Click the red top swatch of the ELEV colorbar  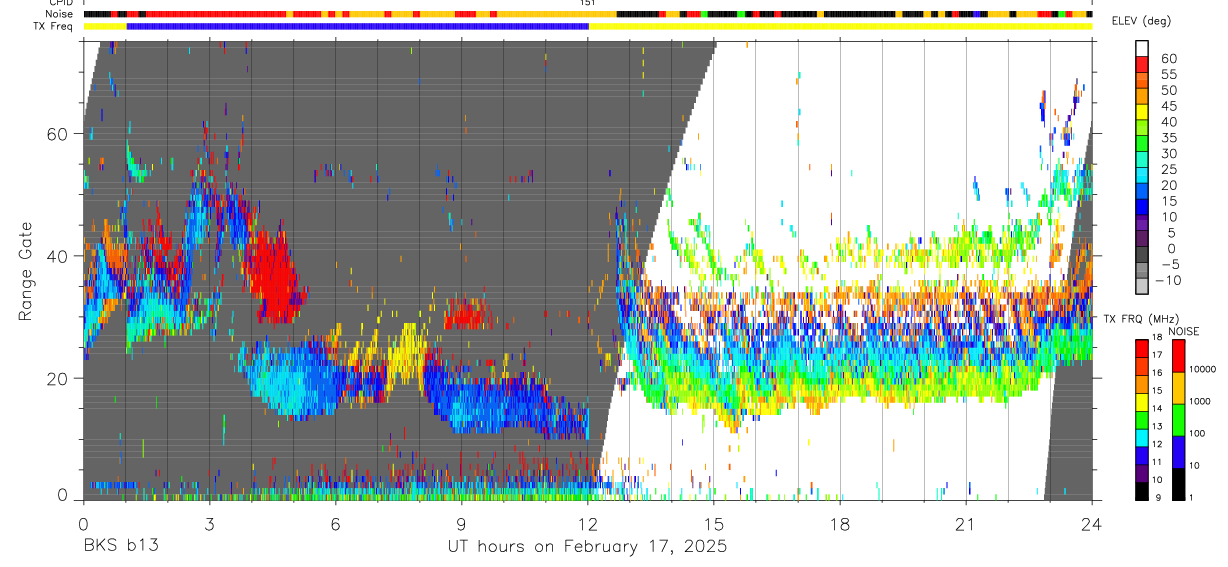click(1142, 63)
